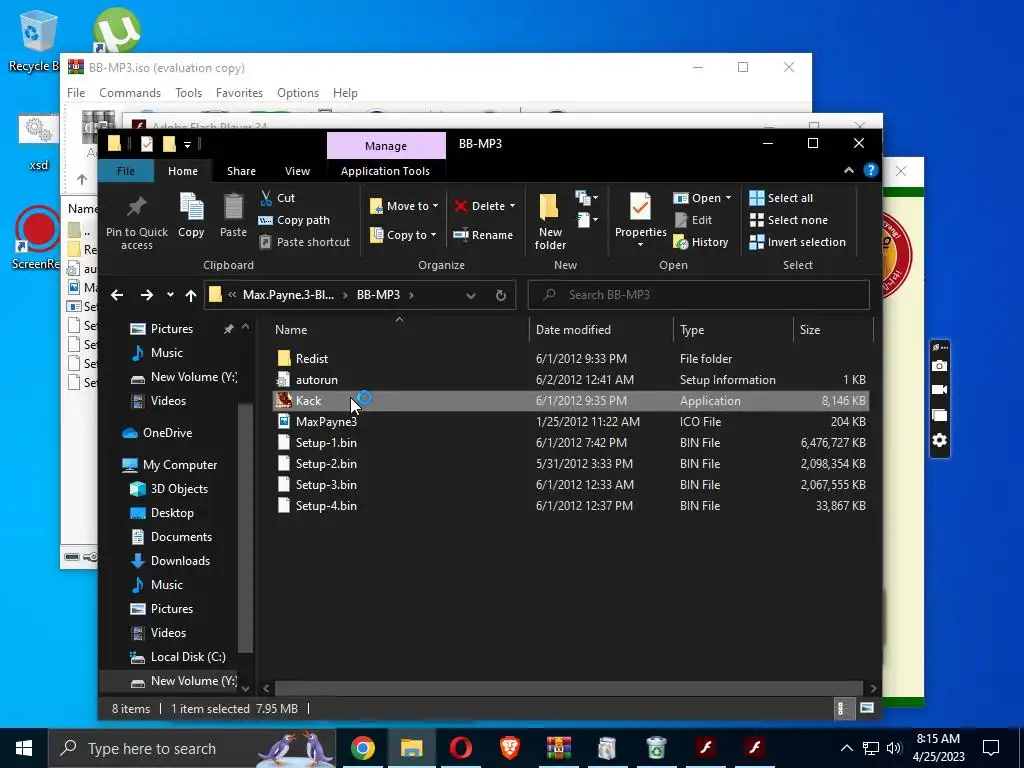Open Opera browser from the taskbar
This screenshot has height=768, width=1024.
click(460, 748)
